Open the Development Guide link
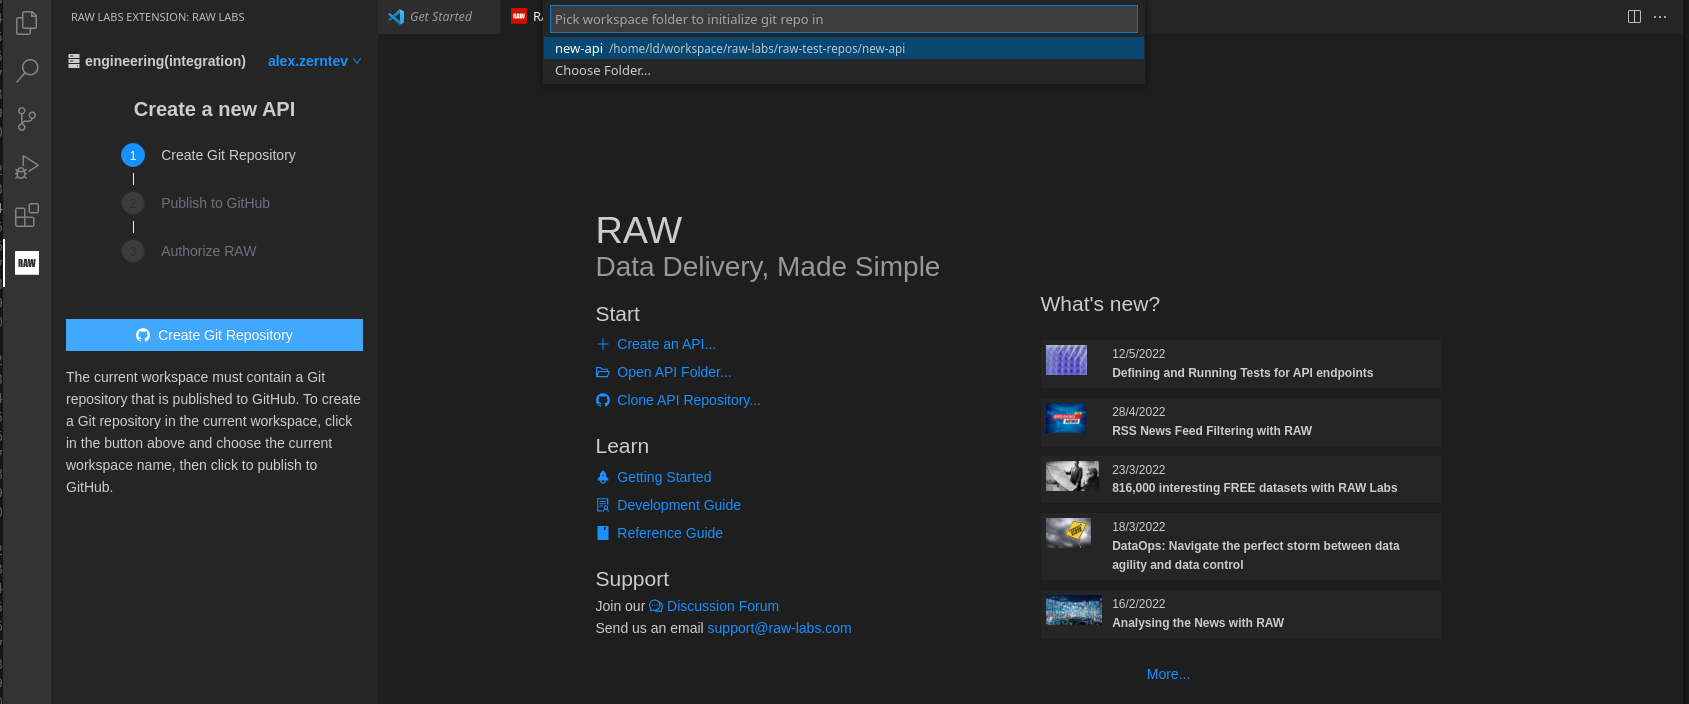Image resolution: width=1689 pixels, height=704 pixels. (679, 505)
